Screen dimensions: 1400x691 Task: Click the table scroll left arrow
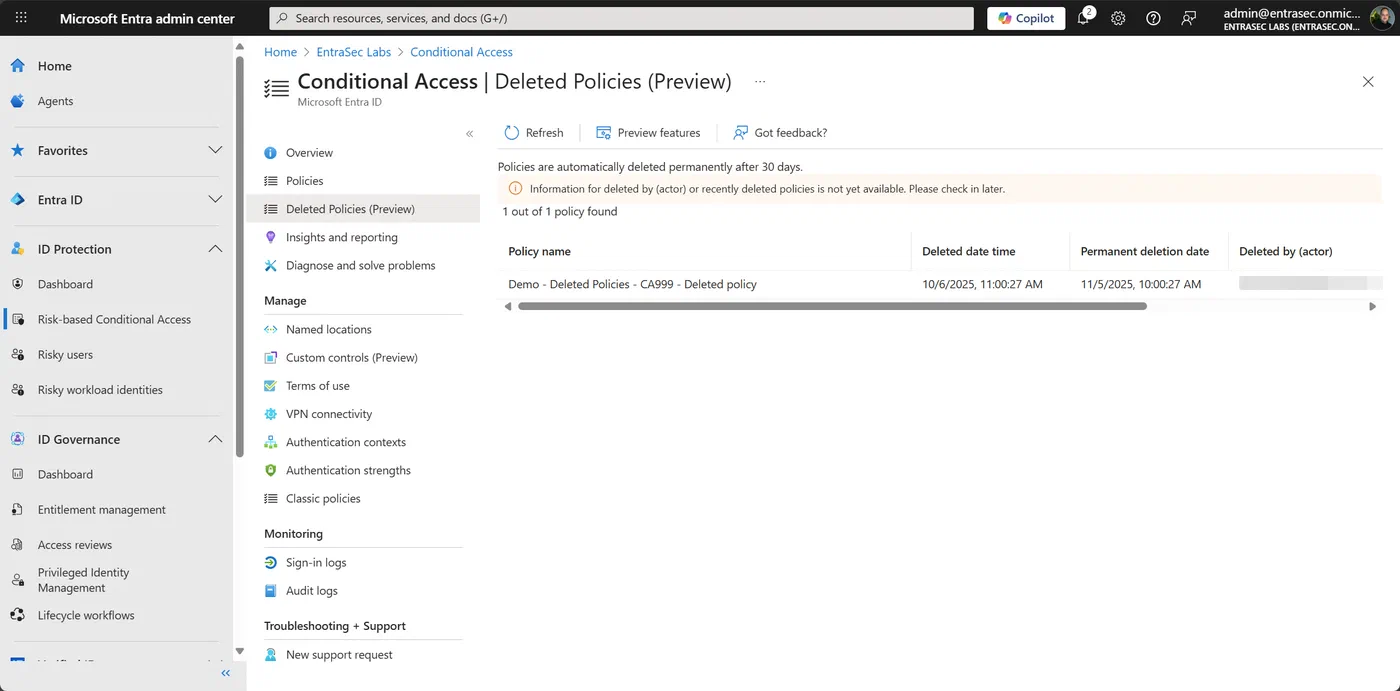coord(508,306)
